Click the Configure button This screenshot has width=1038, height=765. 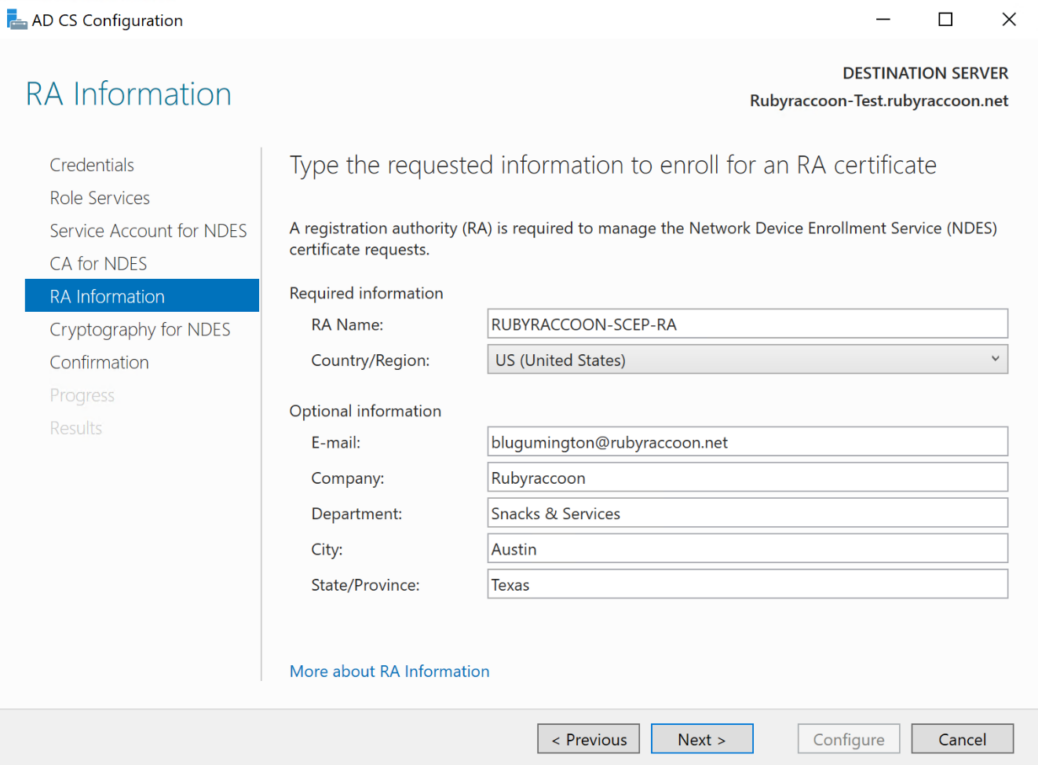point(848,738)
